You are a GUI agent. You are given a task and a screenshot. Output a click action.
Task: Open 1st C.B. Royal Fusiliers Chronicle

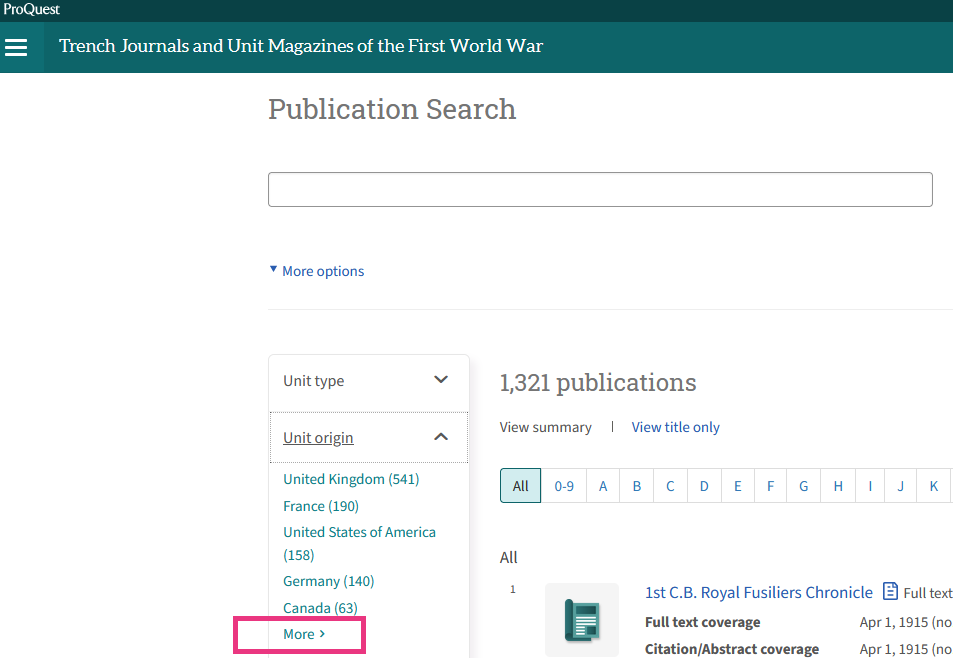[758, 592]
